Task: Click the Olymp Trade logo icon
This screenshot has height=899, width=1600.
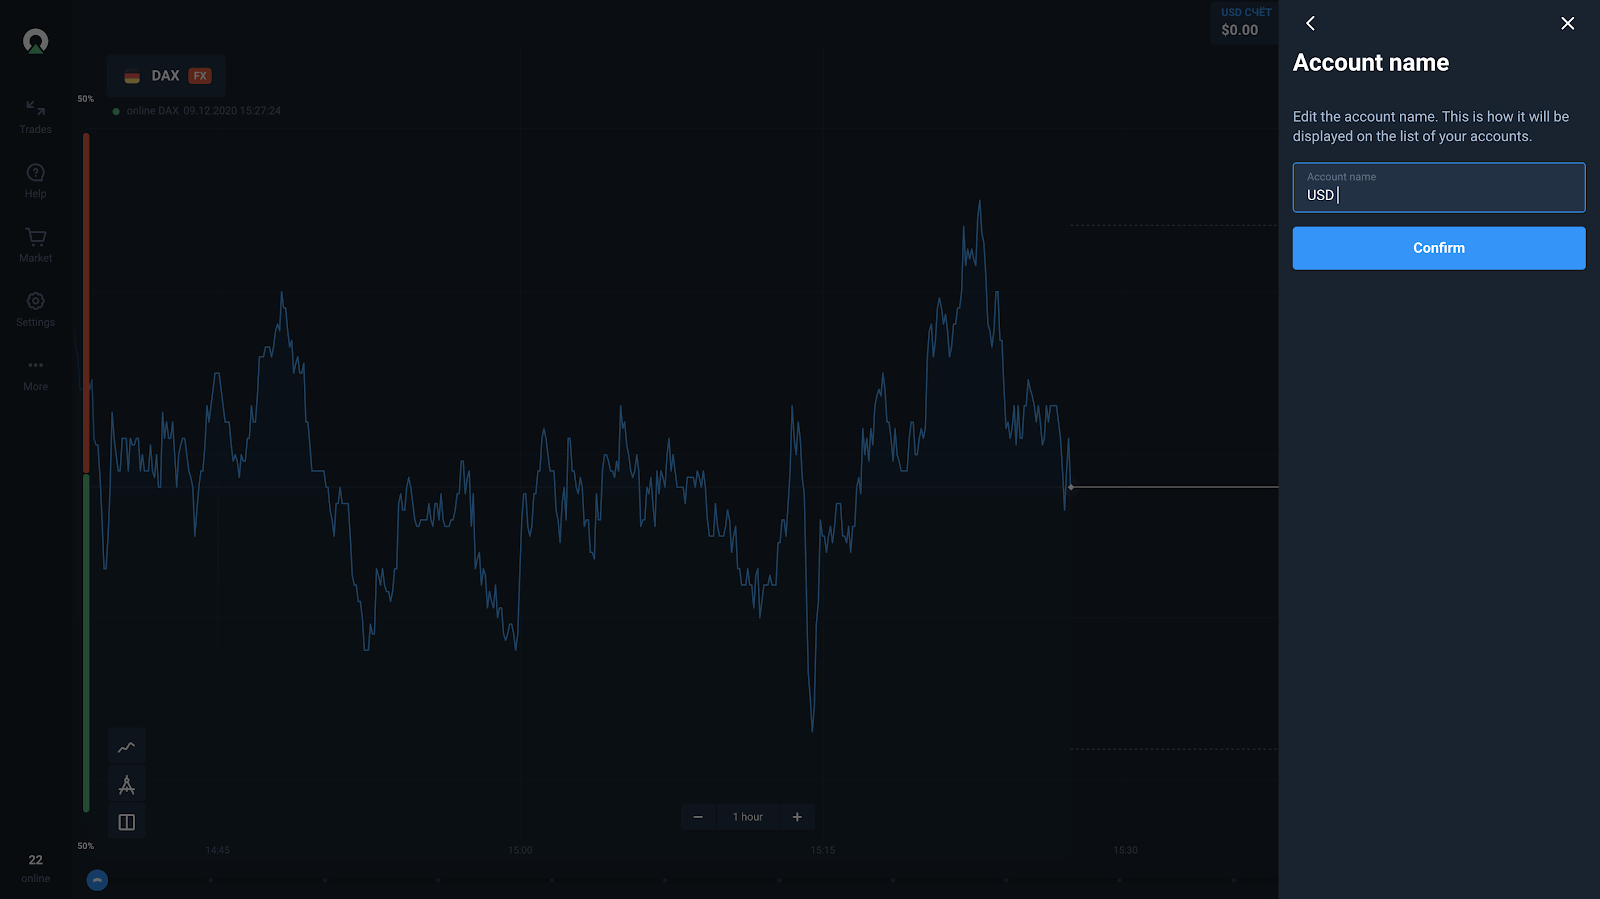Action: [x=36, y=41]
